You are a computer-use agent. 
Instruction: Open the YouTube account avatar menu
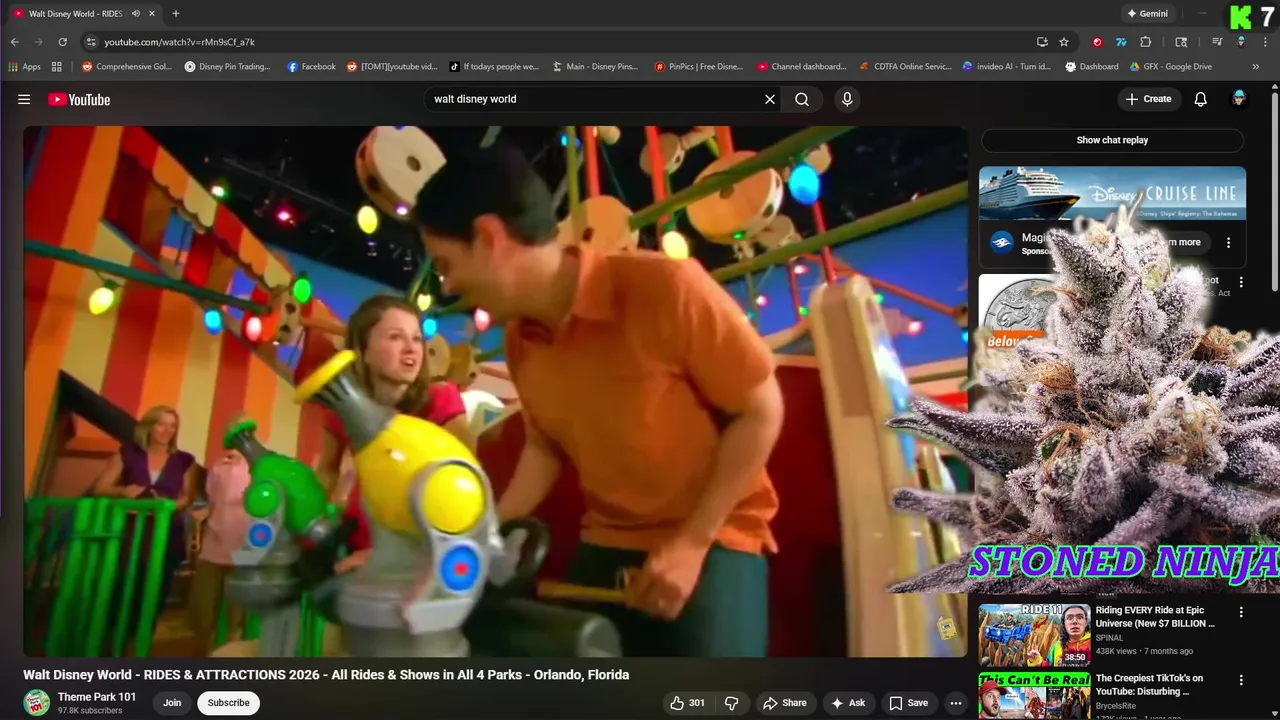pyautogui.click(x=1239, y=99)
